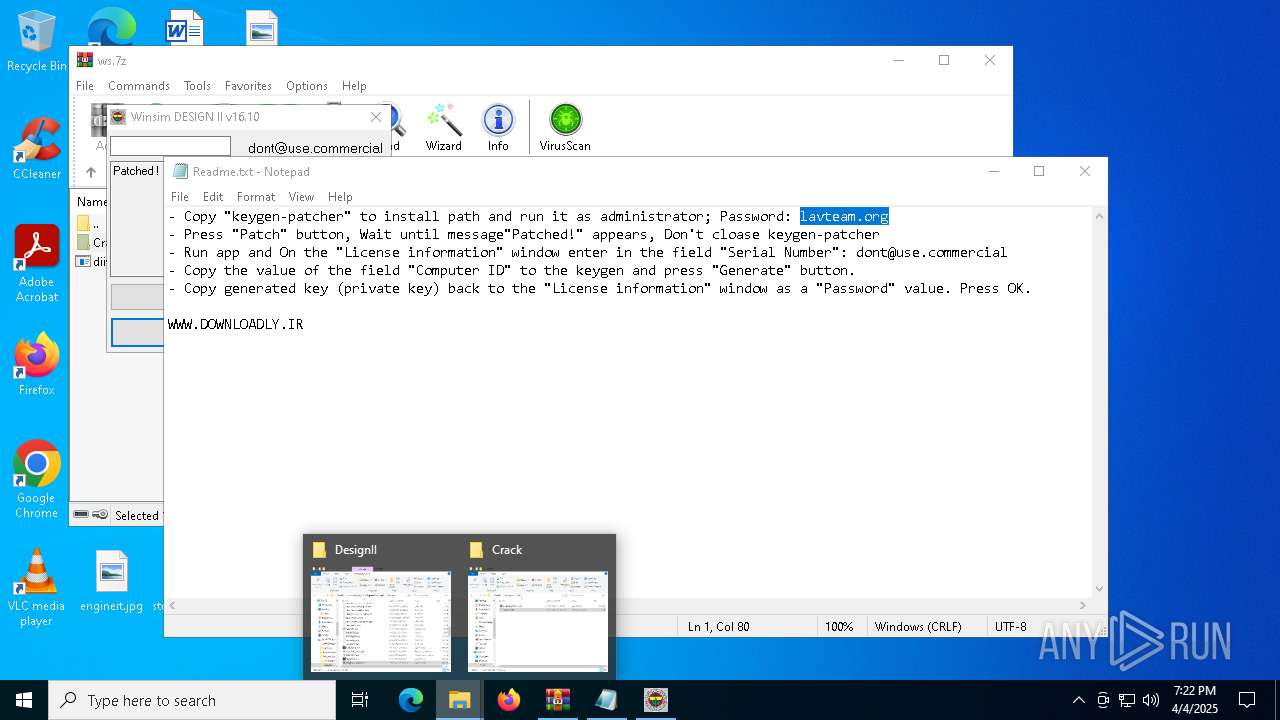Minimize the WinRAR ws.7z window
The image size is (1280, 720).
click(x=898, y=60)
